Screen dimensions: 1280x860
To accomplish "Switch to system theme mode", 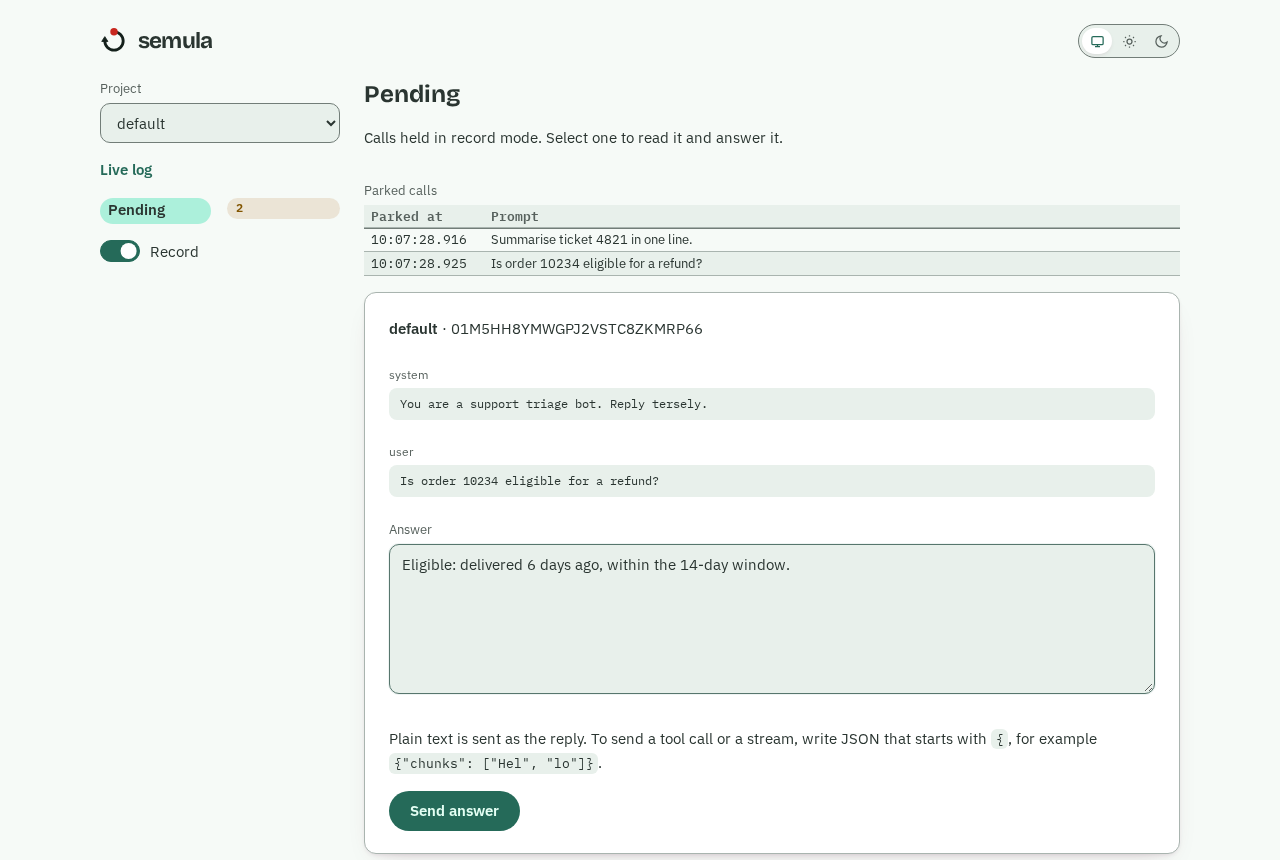I will tap(1097, 41).
